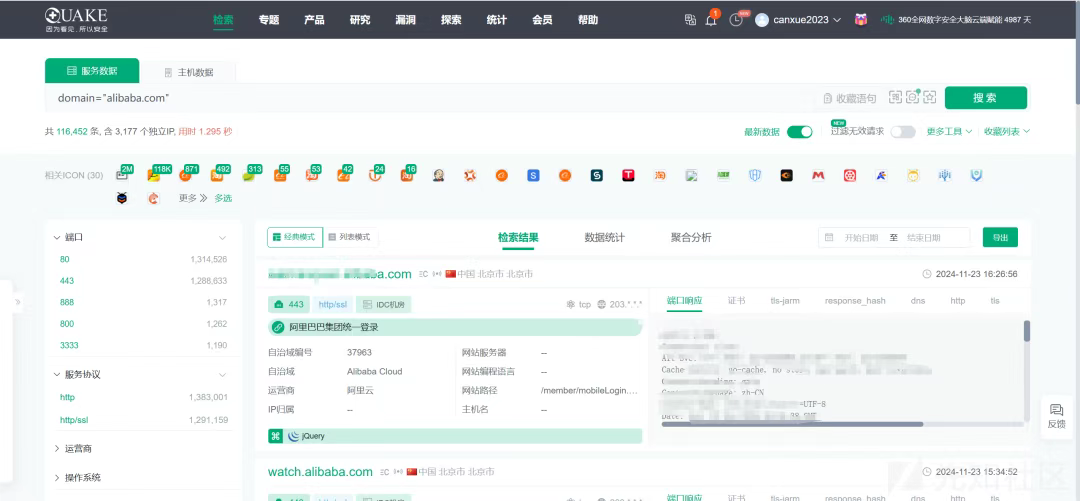This screenshot has width=1080, height=501.
Task: Open the 漏洞 menu in top navigation
Action: point(406,20)
